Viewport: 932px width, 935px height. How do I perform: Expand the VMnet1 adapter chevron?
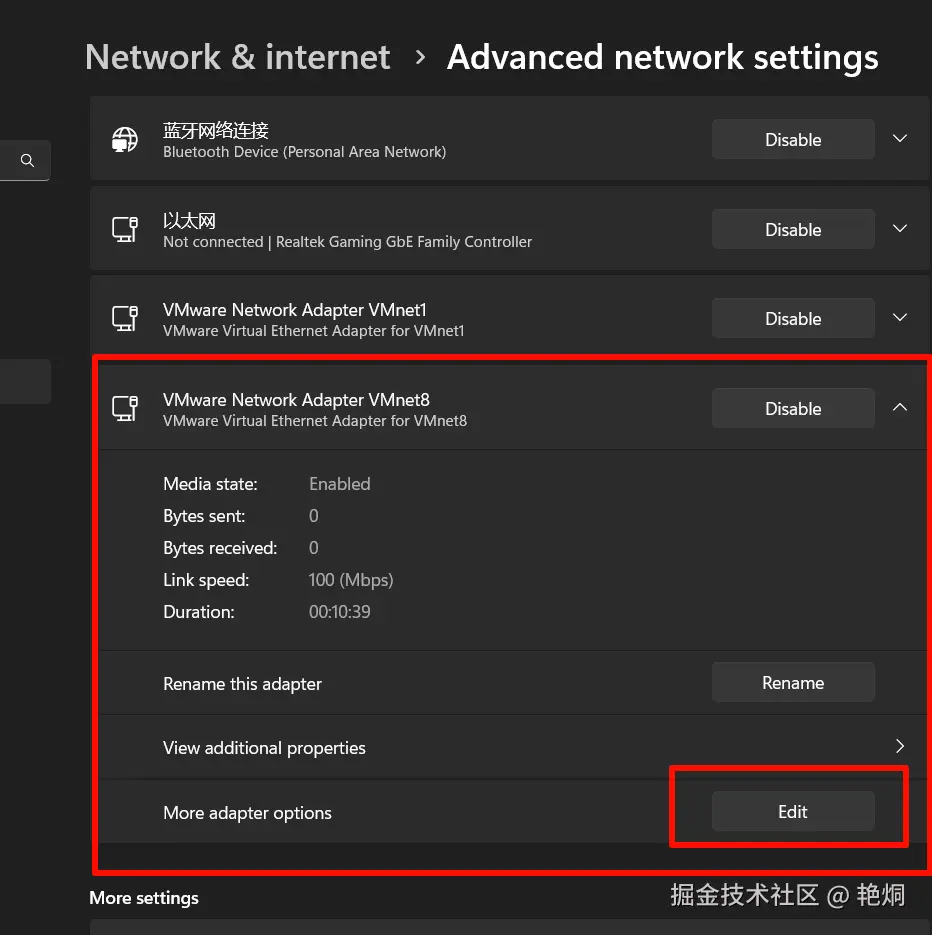(900, 318)
